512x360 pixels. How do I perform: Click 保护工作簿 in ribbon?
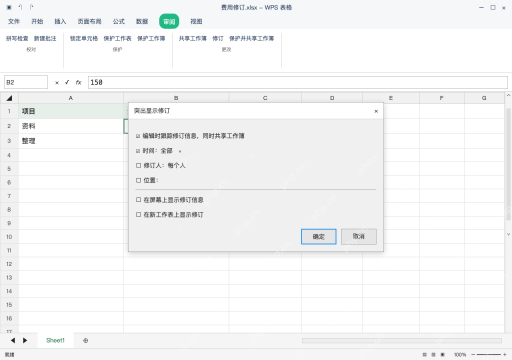point(151,39)
